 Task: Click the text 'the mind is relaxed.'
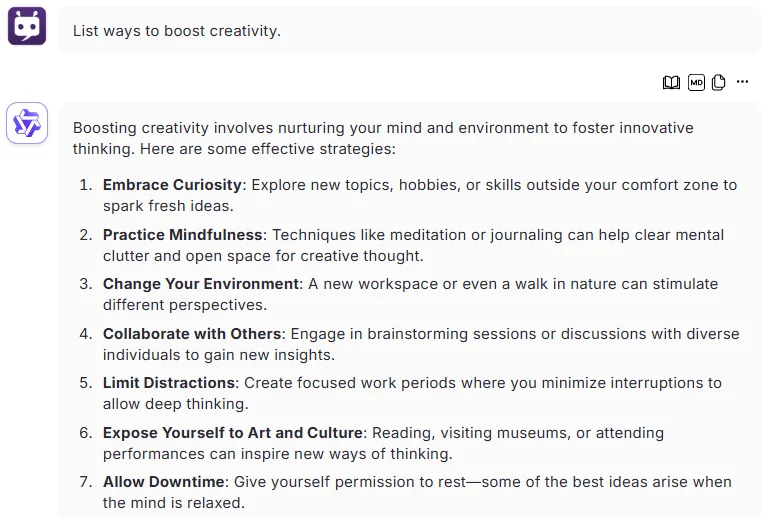click(x=174, y=503)
